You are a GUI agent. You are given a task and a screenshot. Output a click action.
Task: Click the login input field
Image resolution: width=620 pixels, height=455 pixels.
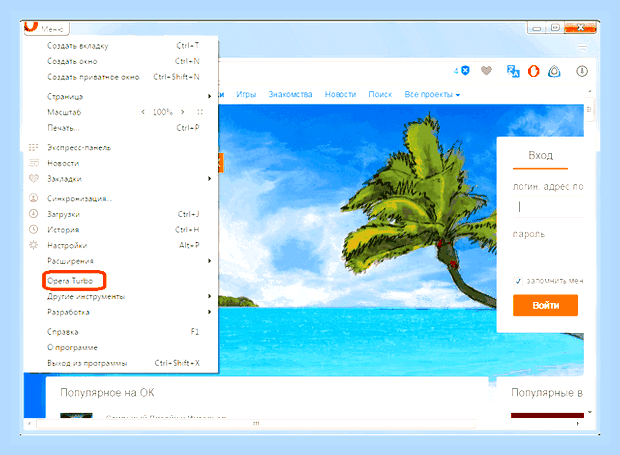click(x=548, y=206)
